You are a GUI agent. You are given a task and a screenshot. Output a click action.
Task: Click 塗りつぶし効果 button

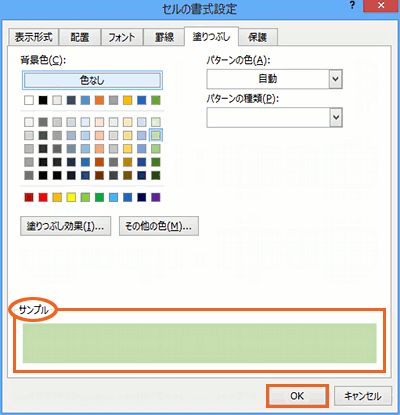point(66,226)
